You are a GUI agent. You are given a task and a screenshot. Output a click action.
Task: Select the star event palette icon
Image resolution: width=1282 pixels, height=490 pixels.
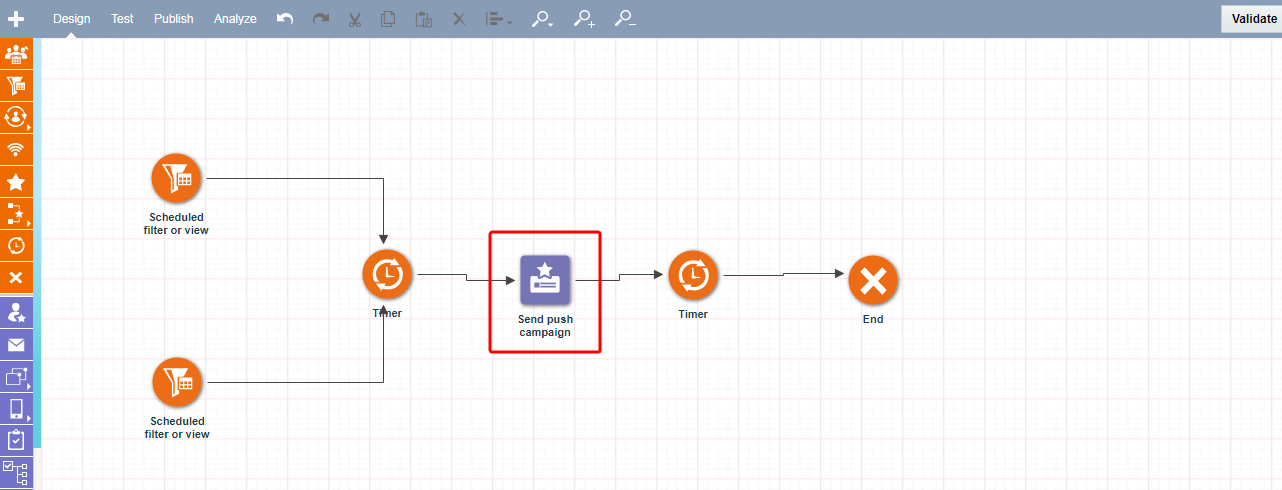[16, 182]
